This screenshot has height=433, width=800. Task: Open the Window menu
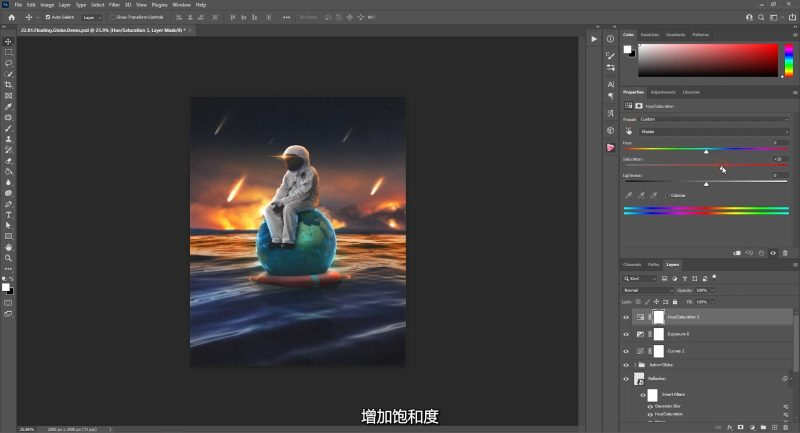click(x=181, y=5)
